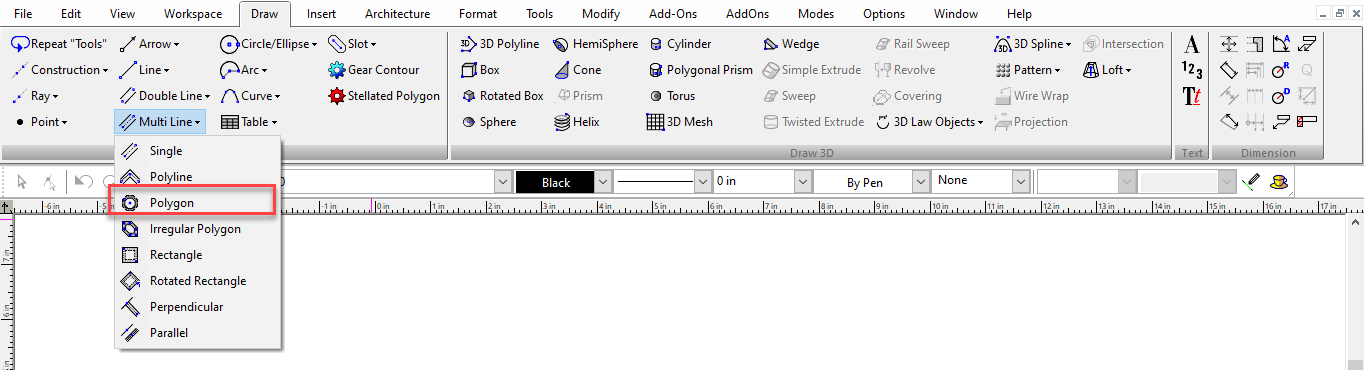Select the Tt multi text tool
The width and height of the screenshot is (1364, 370).
click(x=1191, y=96)
